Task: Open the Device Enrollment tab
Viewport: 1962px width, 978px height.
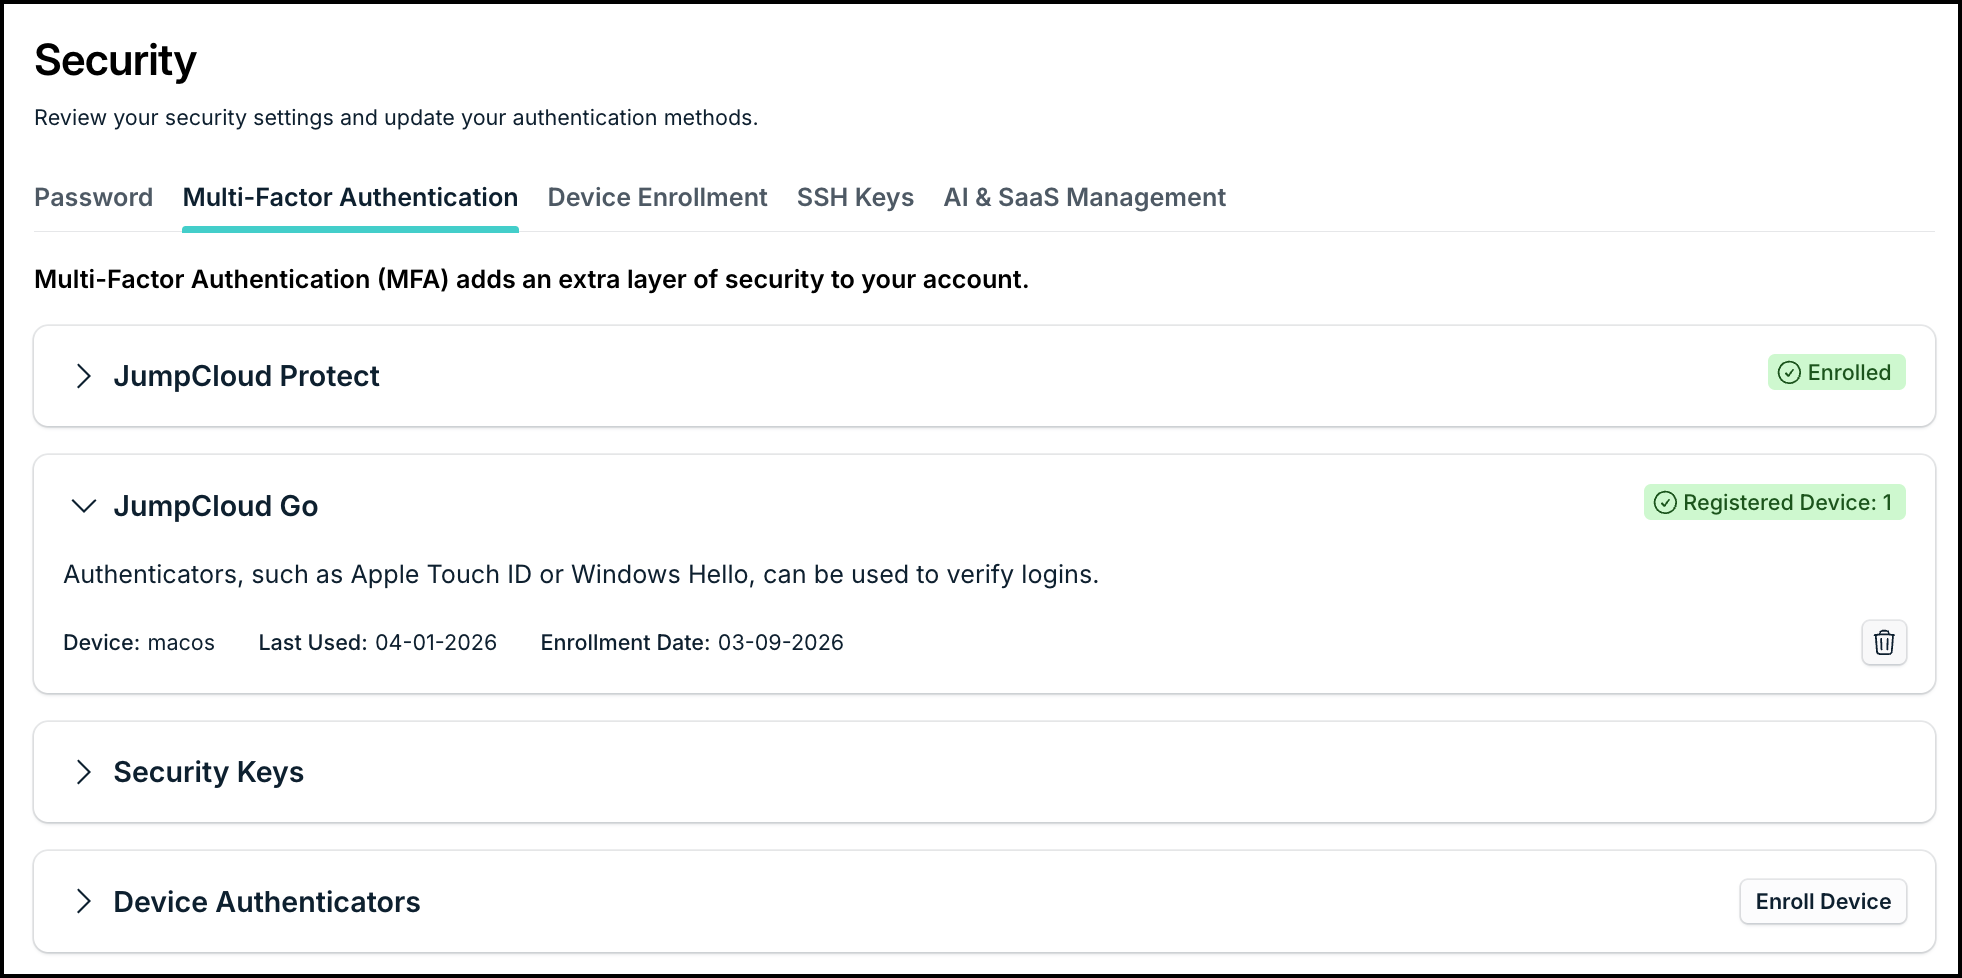Action: click(x=657, y=197)
